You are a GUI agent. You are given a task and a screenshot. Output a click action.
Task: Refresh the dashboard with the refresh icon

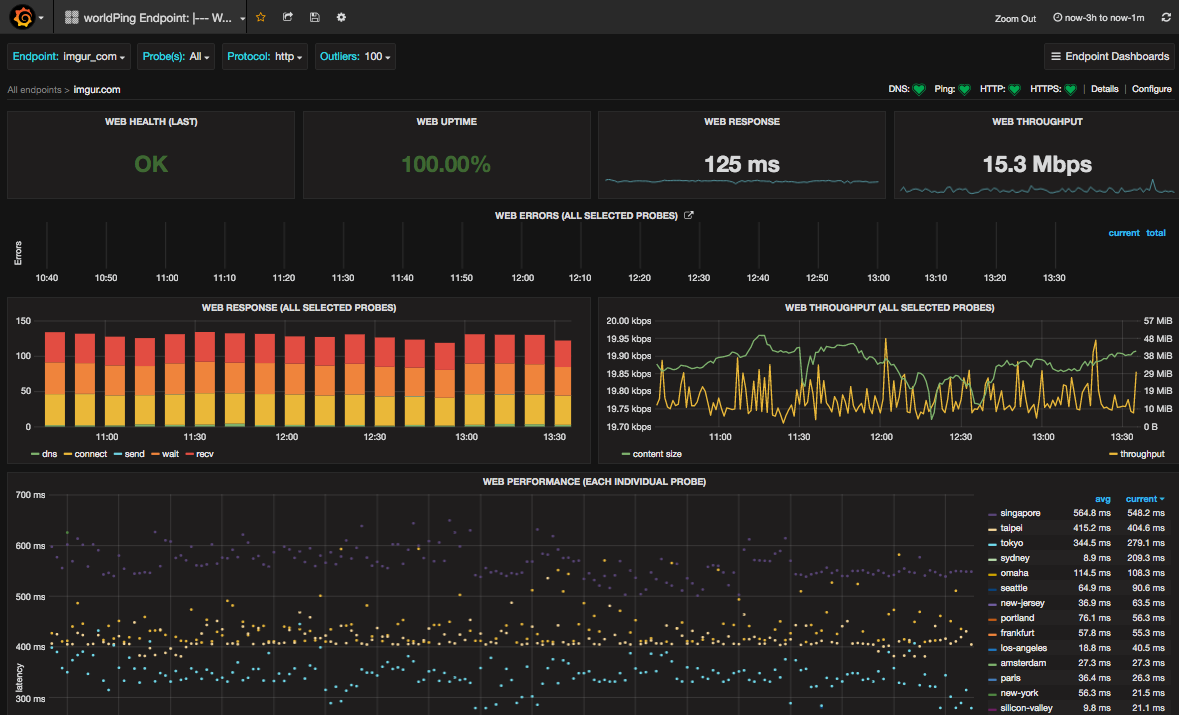1165,18
